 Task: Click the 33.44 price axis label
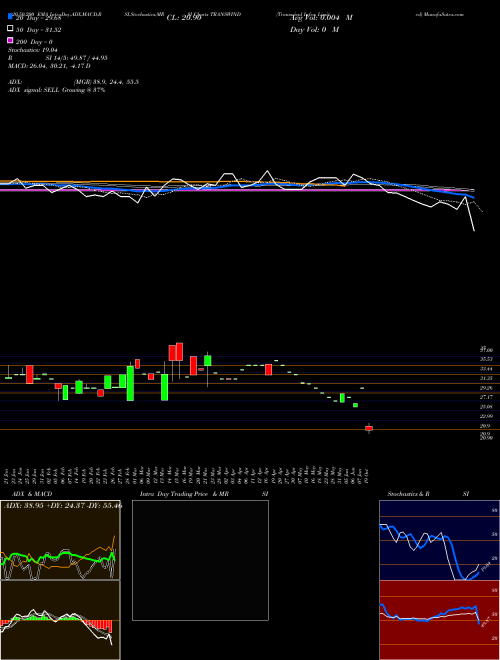(x=487, y=369)
